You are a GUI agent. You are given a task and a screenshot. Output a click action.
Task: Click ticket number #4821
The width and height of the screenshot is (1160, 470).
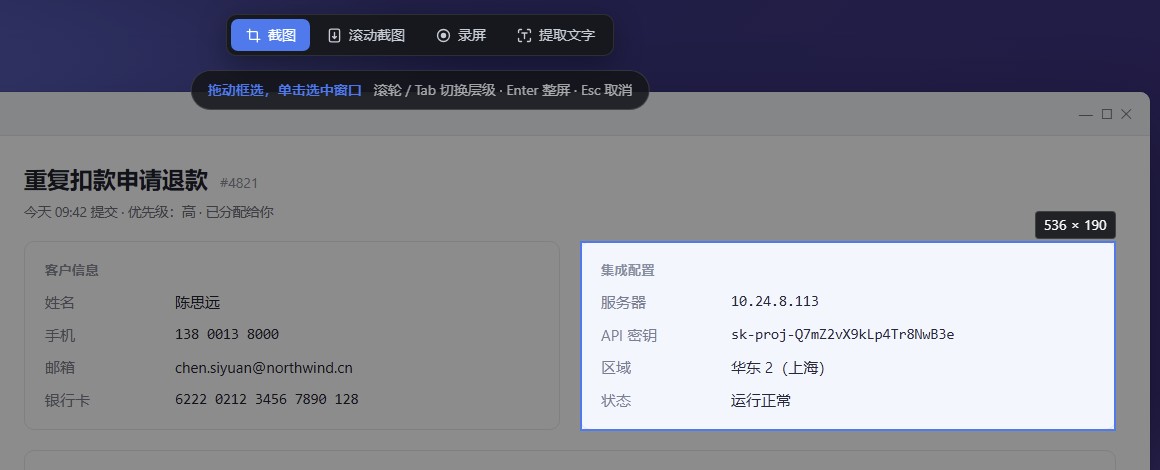(239, 183)
